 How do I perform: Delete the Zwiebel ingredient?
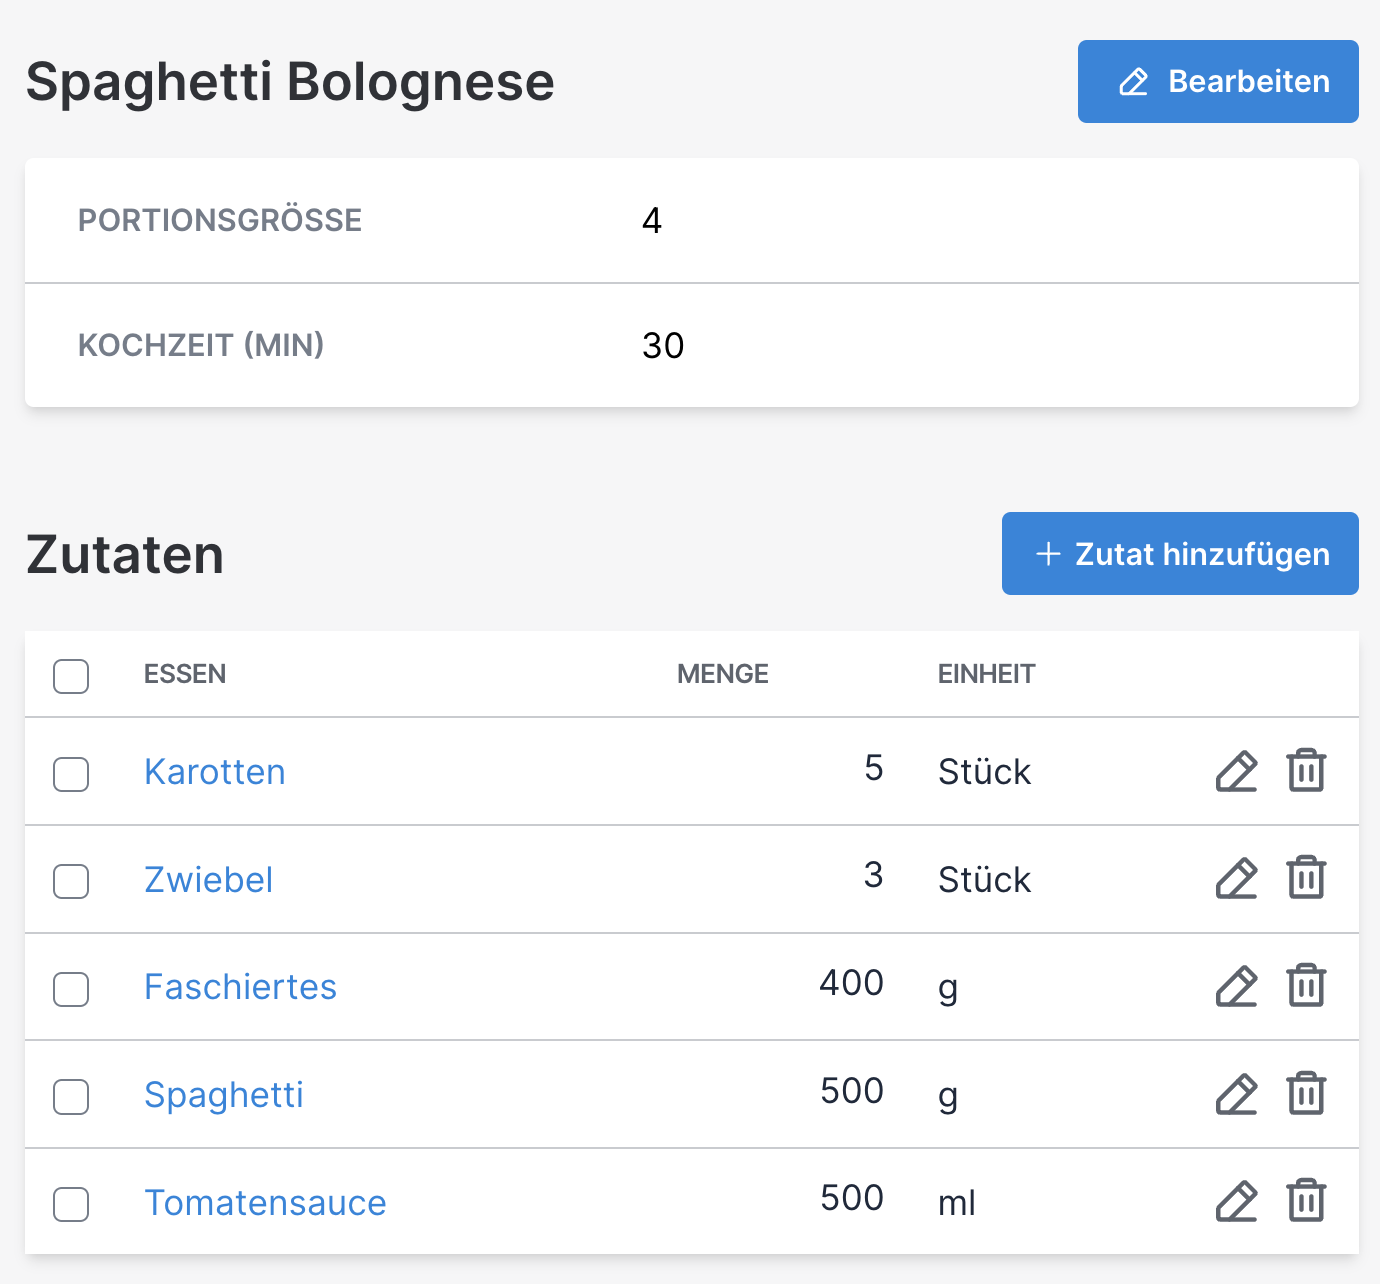coord(1306,879)
